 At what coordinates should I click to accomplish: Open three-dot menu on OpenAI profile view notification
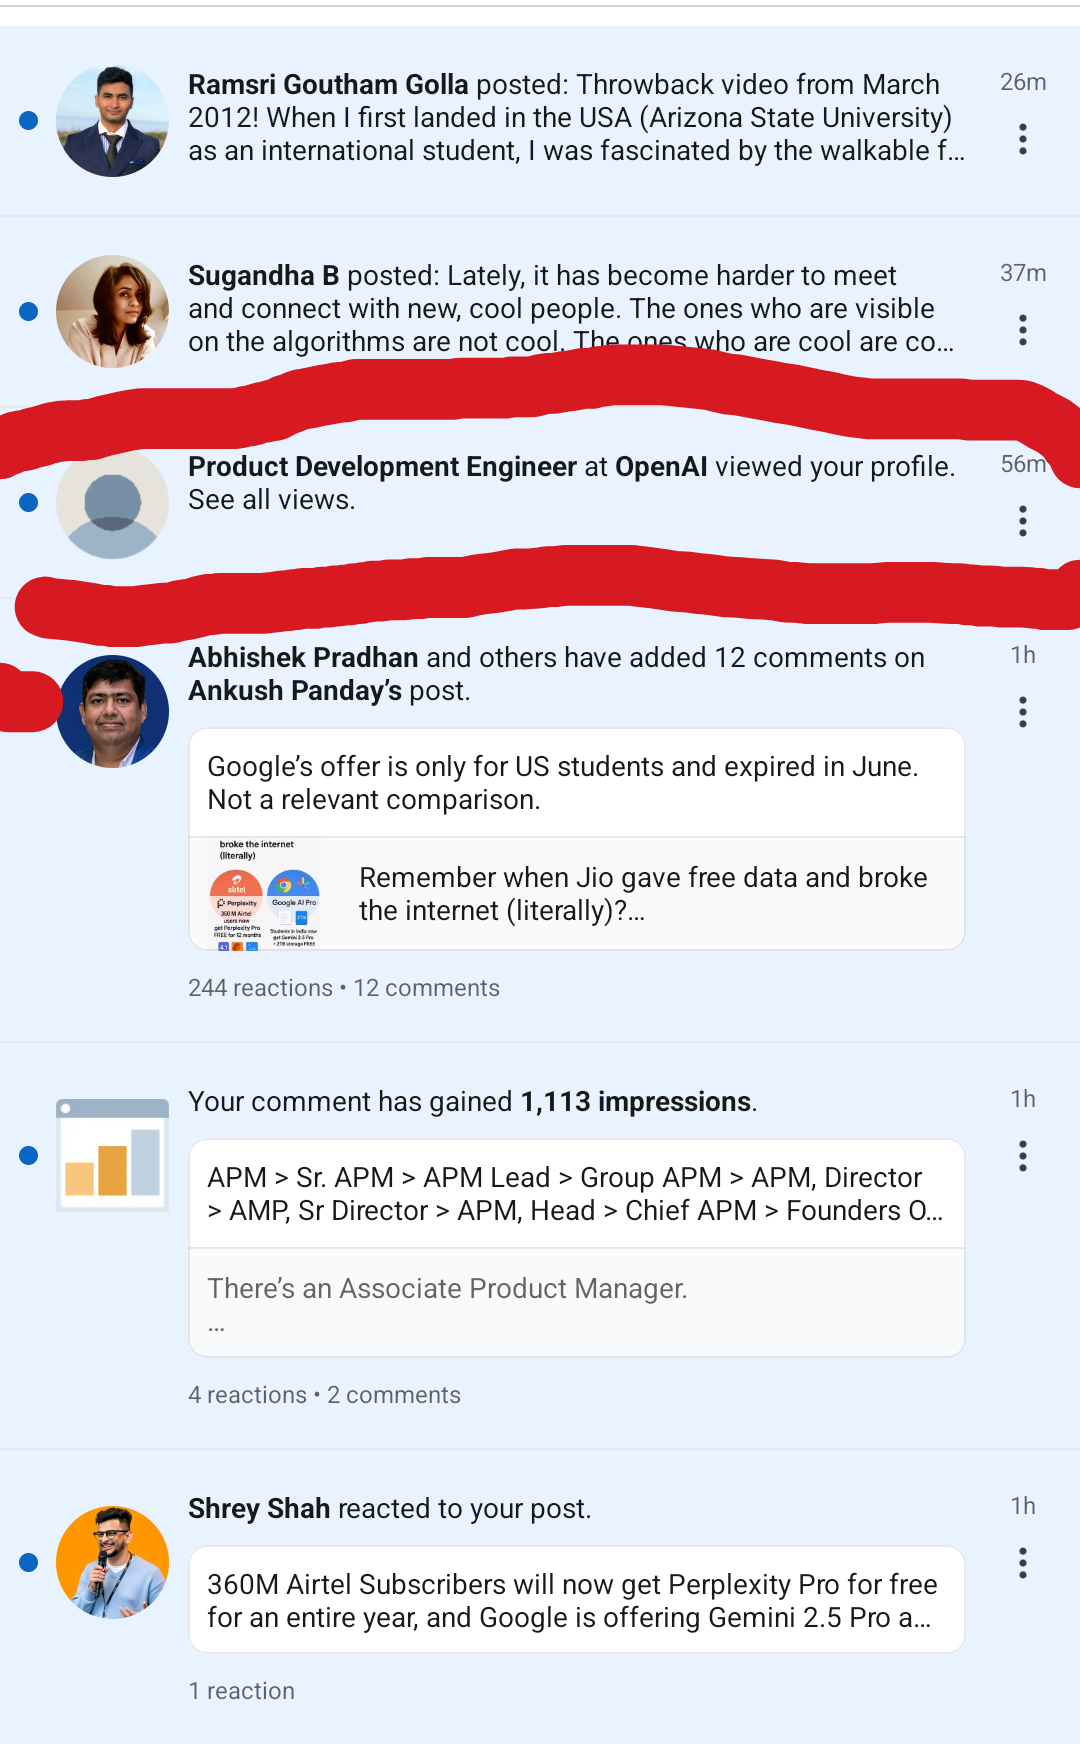(x=1022, y=521)
